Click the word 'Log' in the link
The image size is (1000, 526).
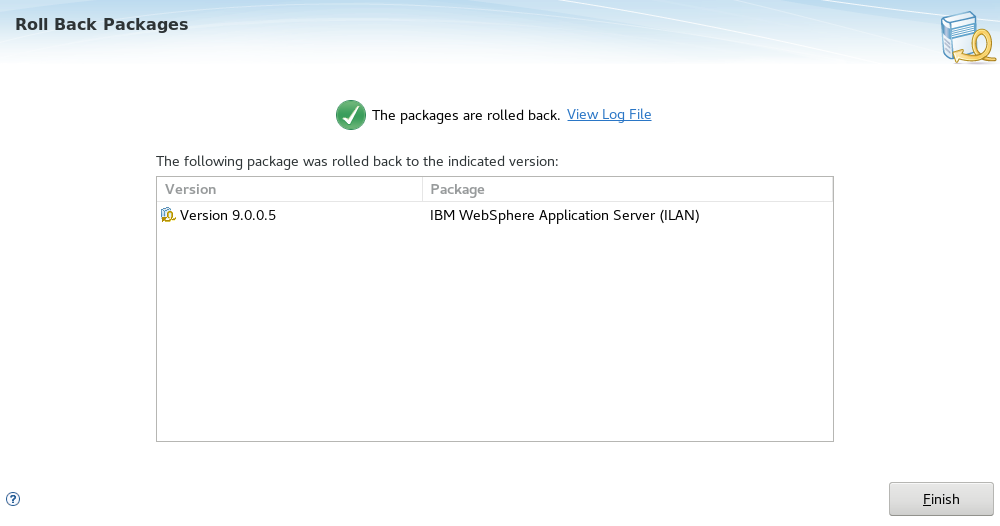point(613,115)
